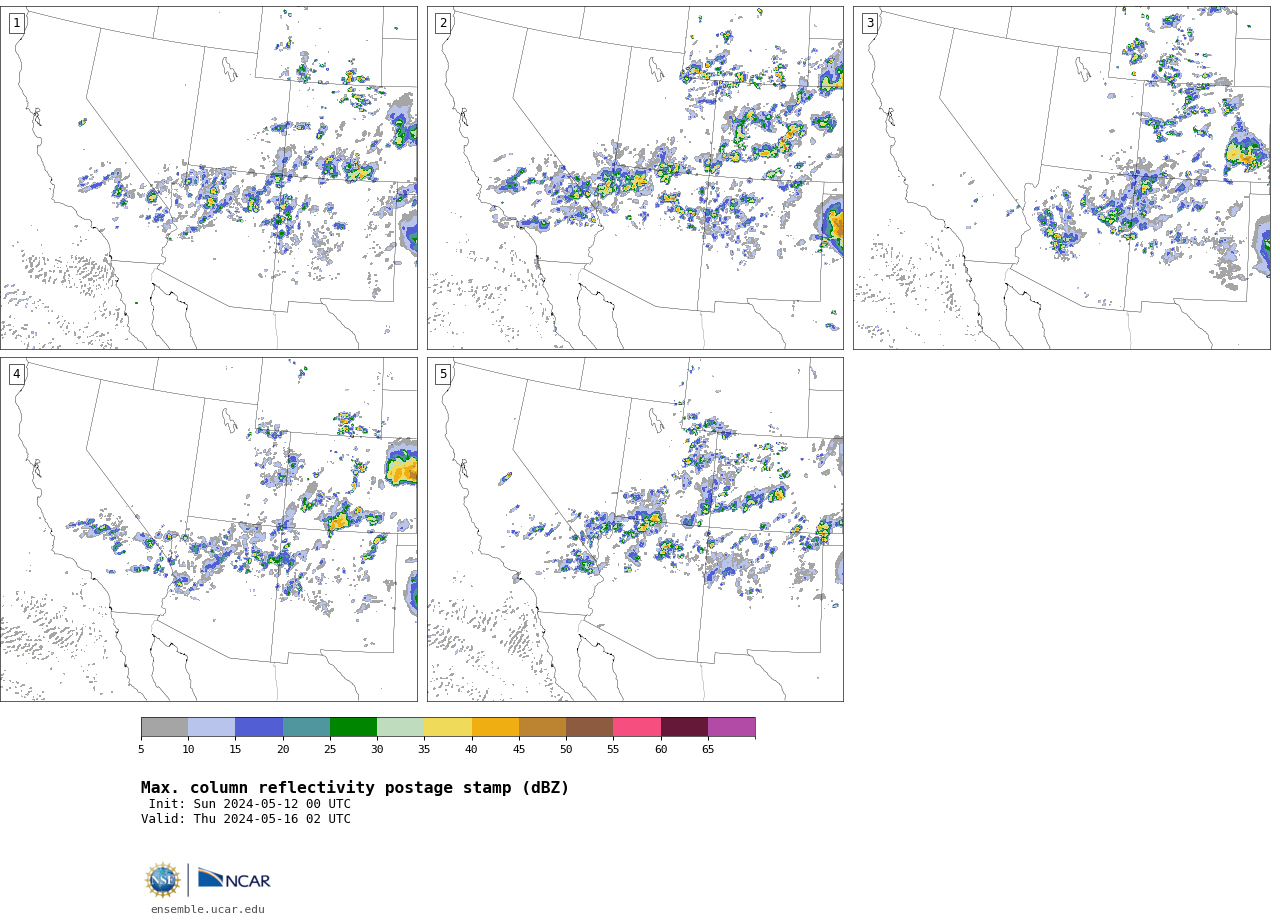Click the orange 40-45 dBZ swatch
This screenshot has height=920, width=1280.
click(495, 727)
